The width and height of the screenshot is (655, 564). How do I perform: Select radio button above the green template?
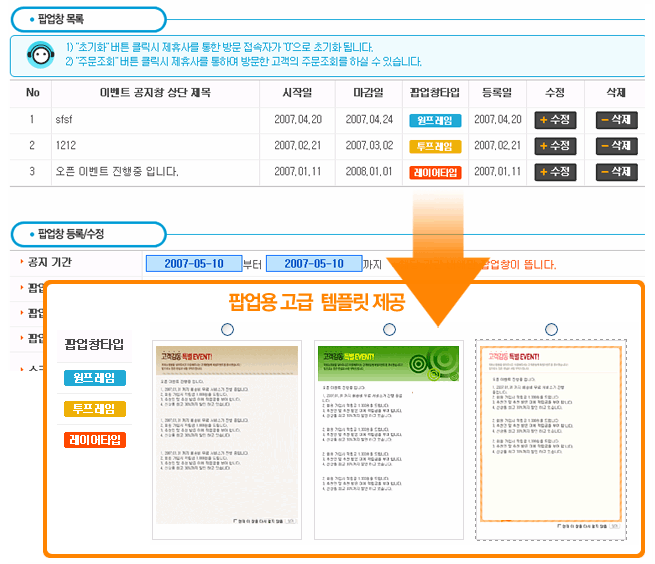click(x=389, y=329)
